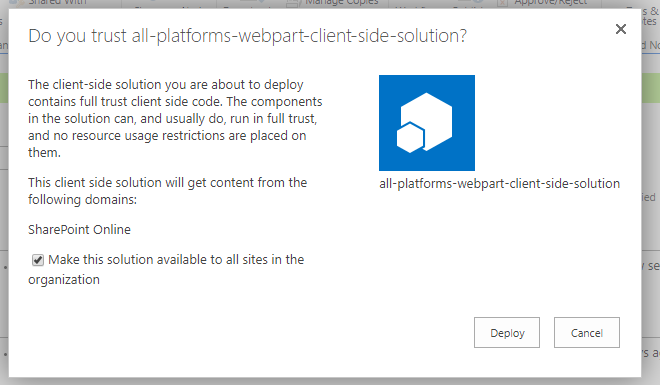The height and width of the screenshot is (385, 660).
Task: Click the Deploy button
Action: pos(507,332)
